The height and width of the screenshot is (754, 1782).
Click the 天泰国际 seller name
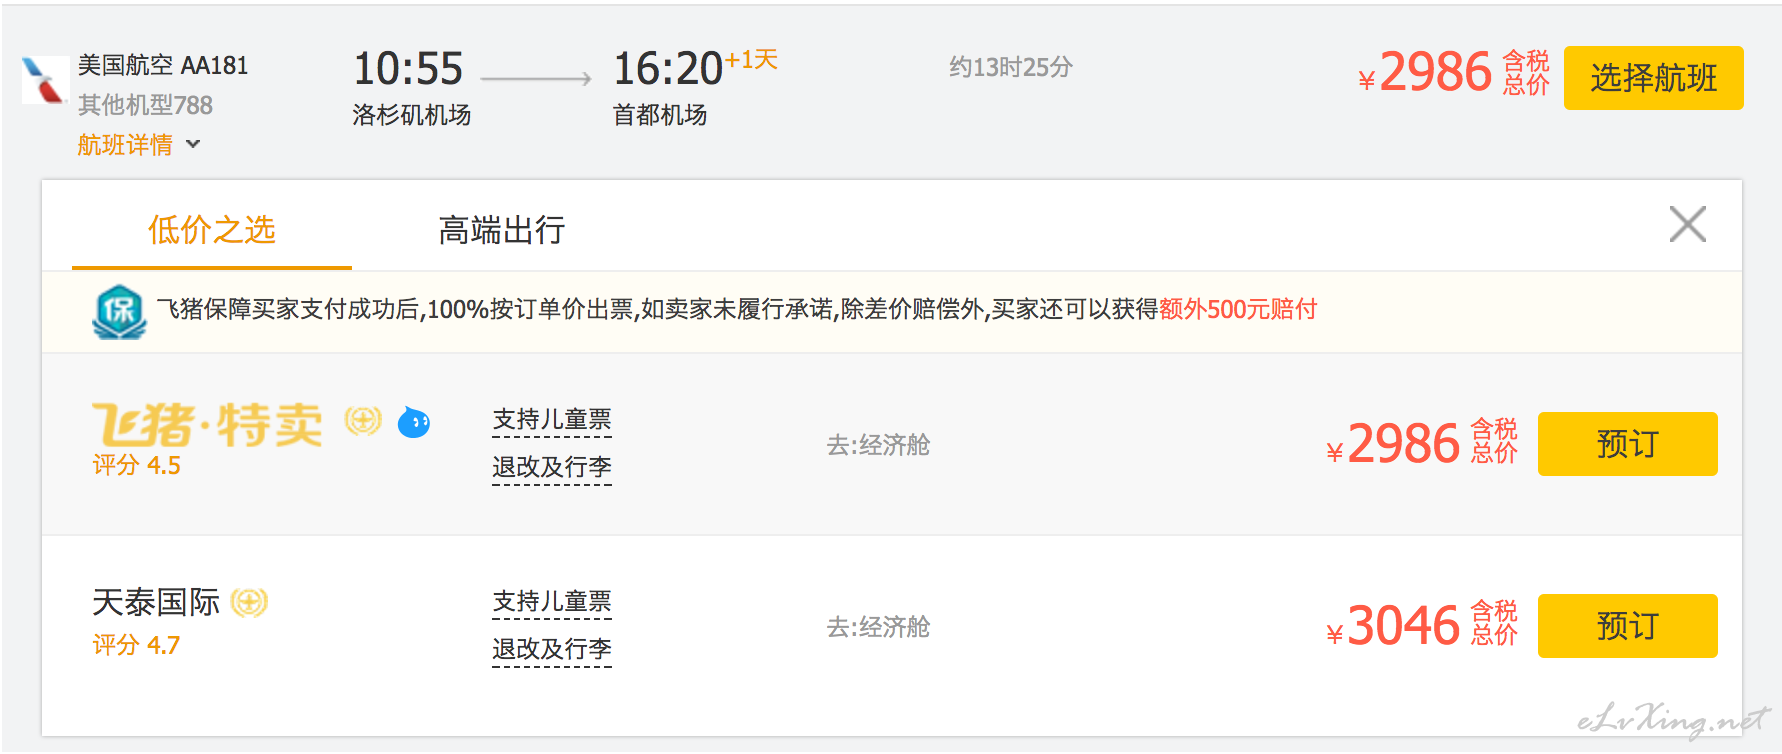[156, 602]
